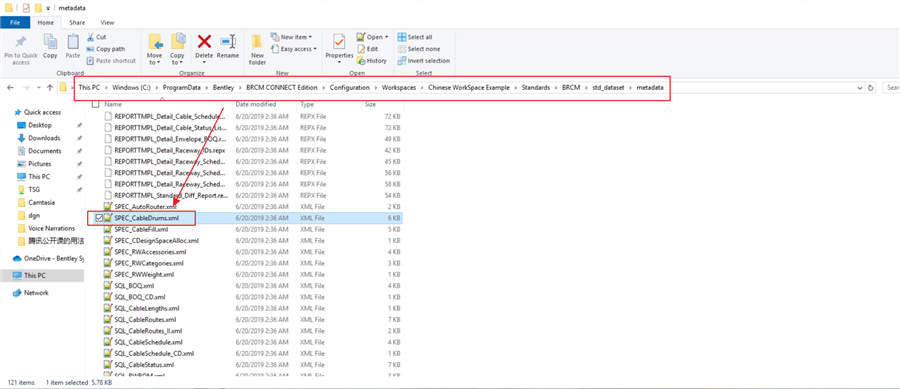Sort by the Size column
The height and width of the screenshot is (389, 900).
tap(370, 104)
